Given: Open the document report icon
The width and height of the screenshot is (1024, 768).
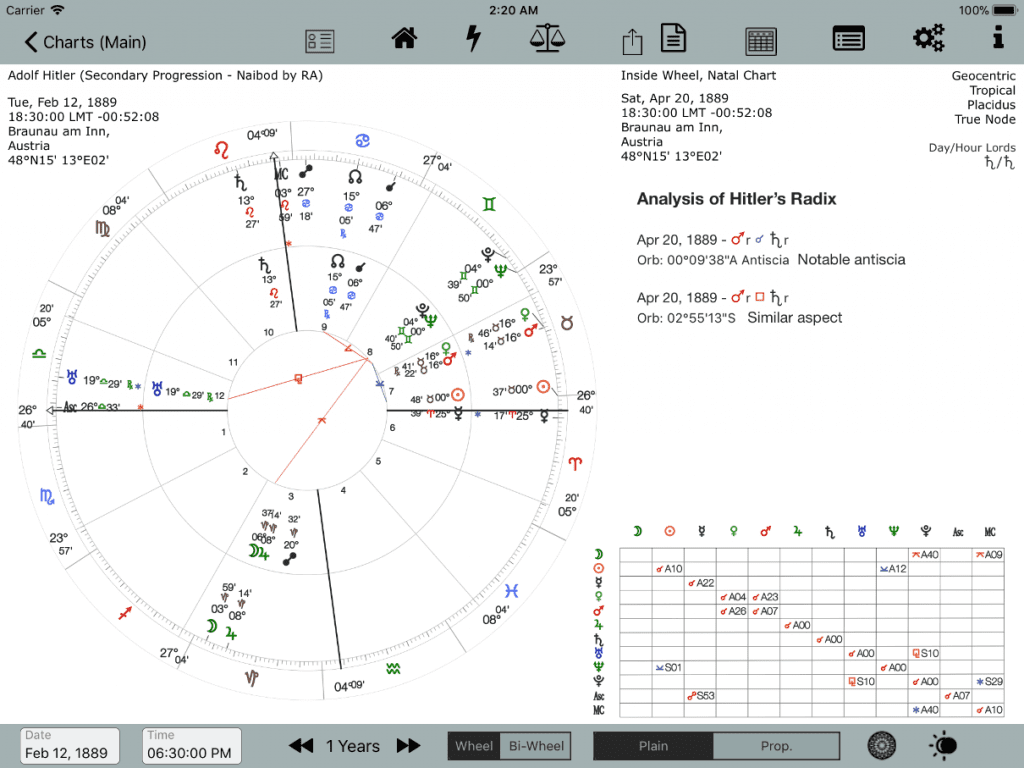Looking at the screenshot, I should tap(673, 38).
